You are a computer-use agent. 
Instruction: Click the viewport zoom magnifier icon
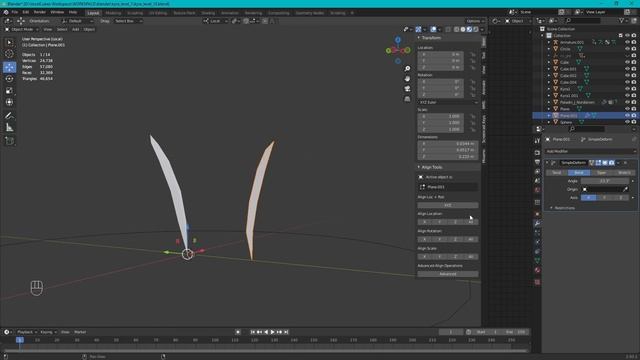tap(407, 69)
